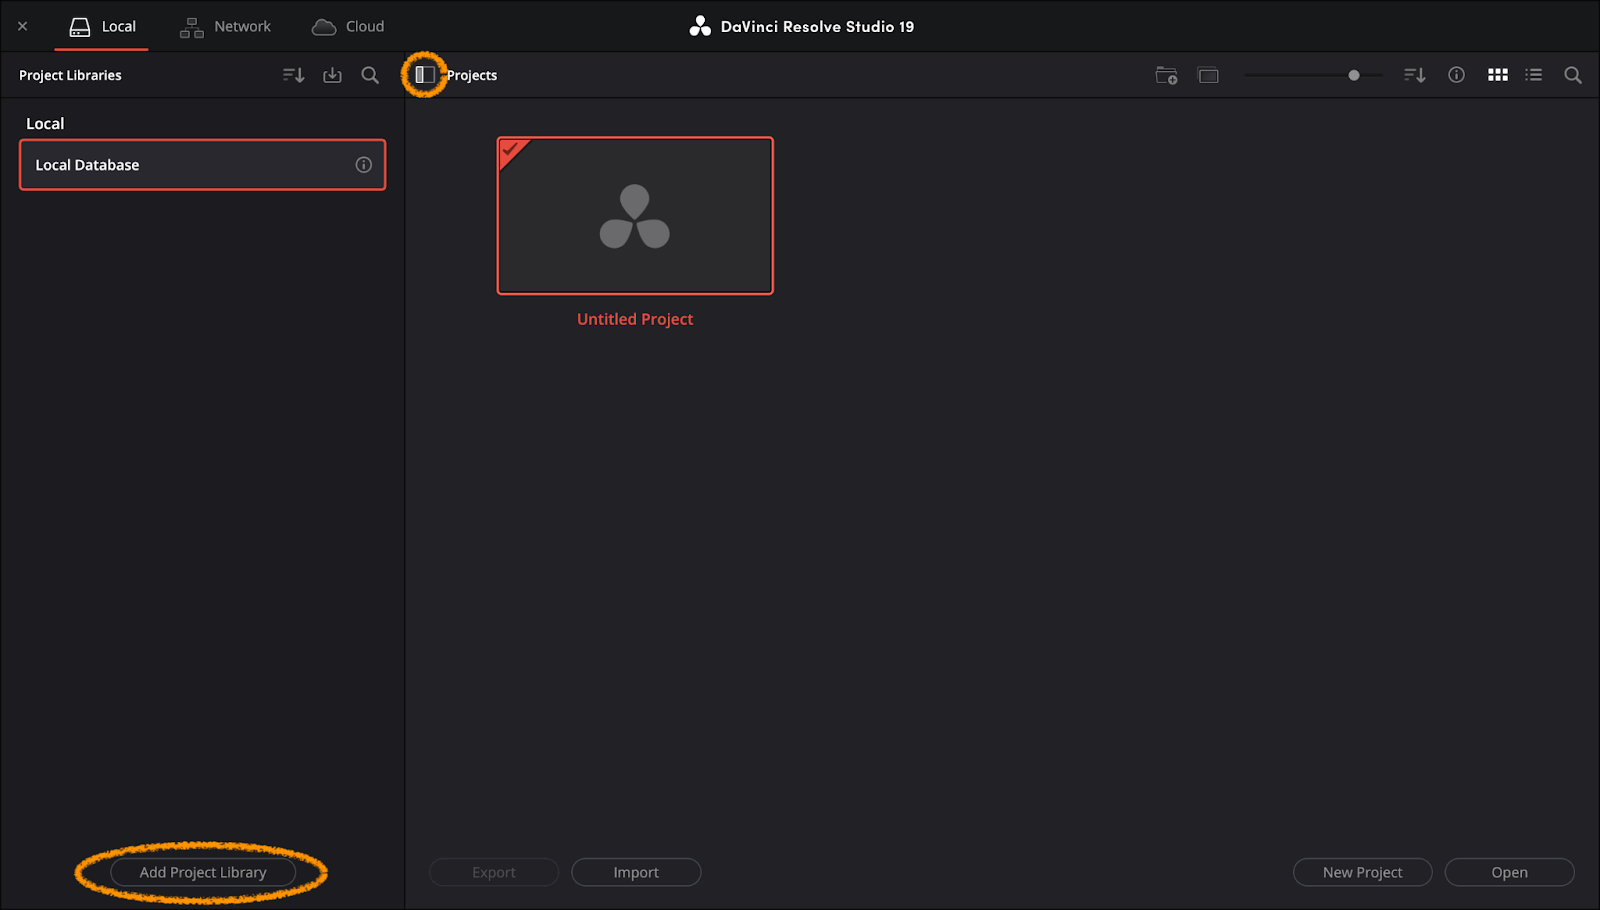Switch Projects to list view
The width and height of the screenshot is (1600, 910).
1533,75
